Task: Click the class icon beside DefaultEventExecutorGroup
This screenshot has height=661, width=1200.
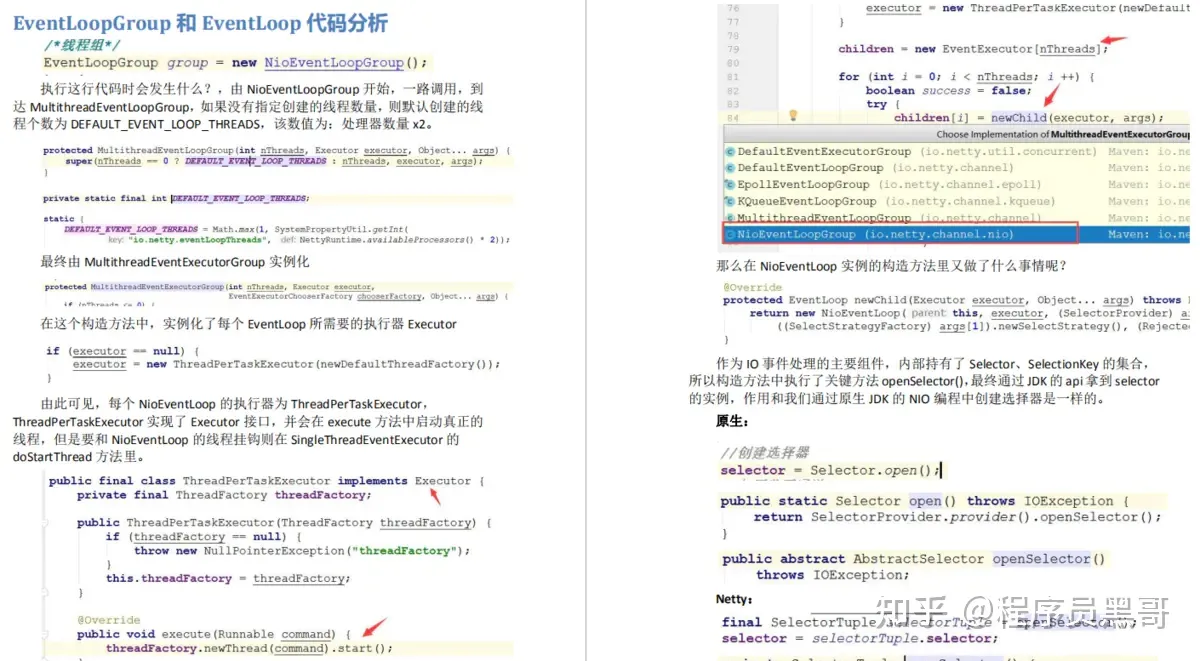Action: pos(731,152)
